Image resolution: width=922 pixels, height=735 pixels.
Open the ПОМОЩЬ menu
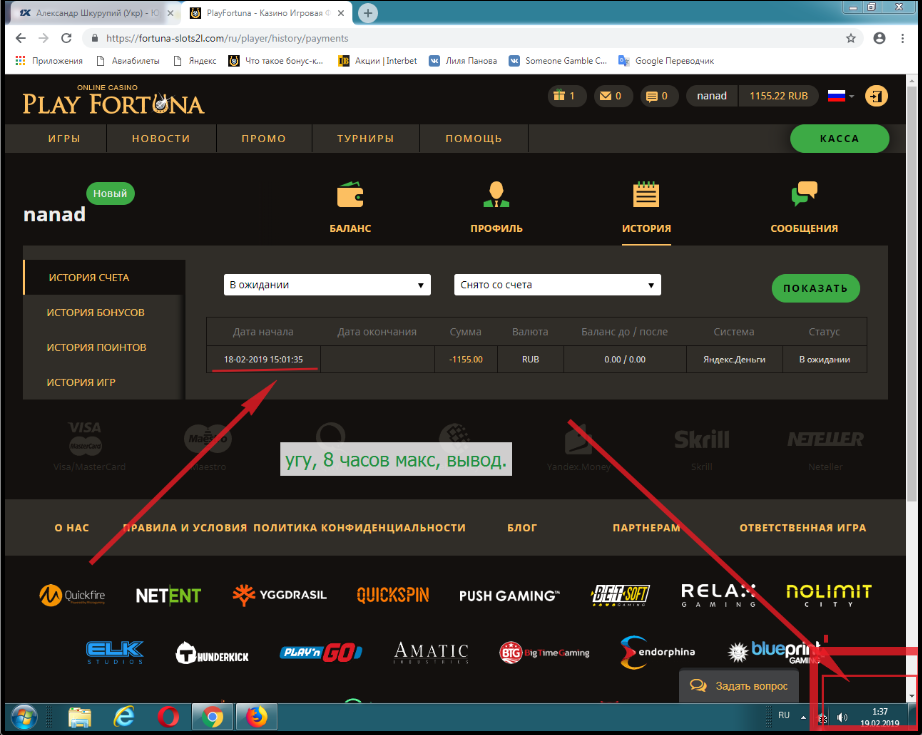473,139
